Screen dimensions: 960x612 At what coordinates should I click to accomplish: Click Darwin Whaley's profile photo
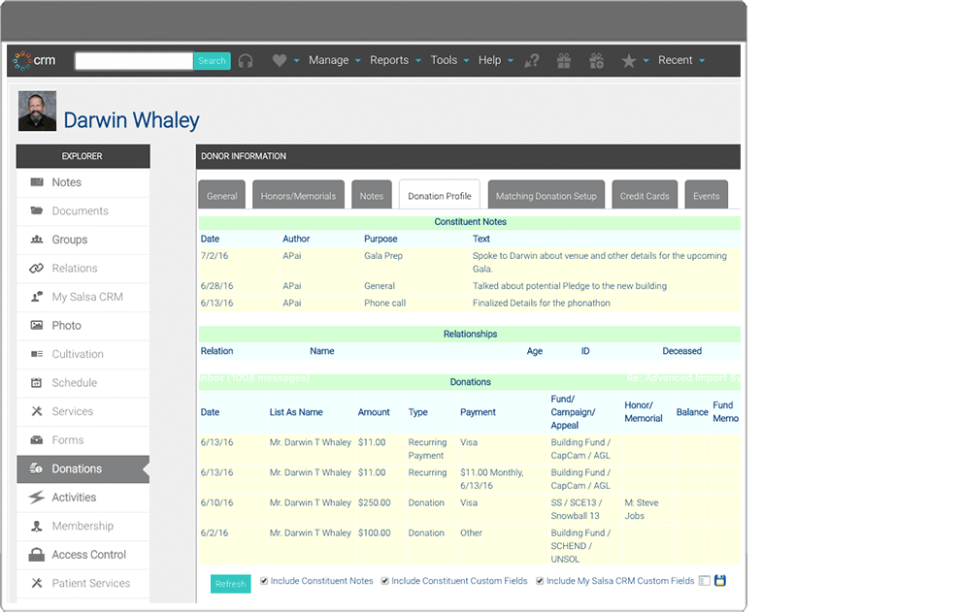pos(37,111)
